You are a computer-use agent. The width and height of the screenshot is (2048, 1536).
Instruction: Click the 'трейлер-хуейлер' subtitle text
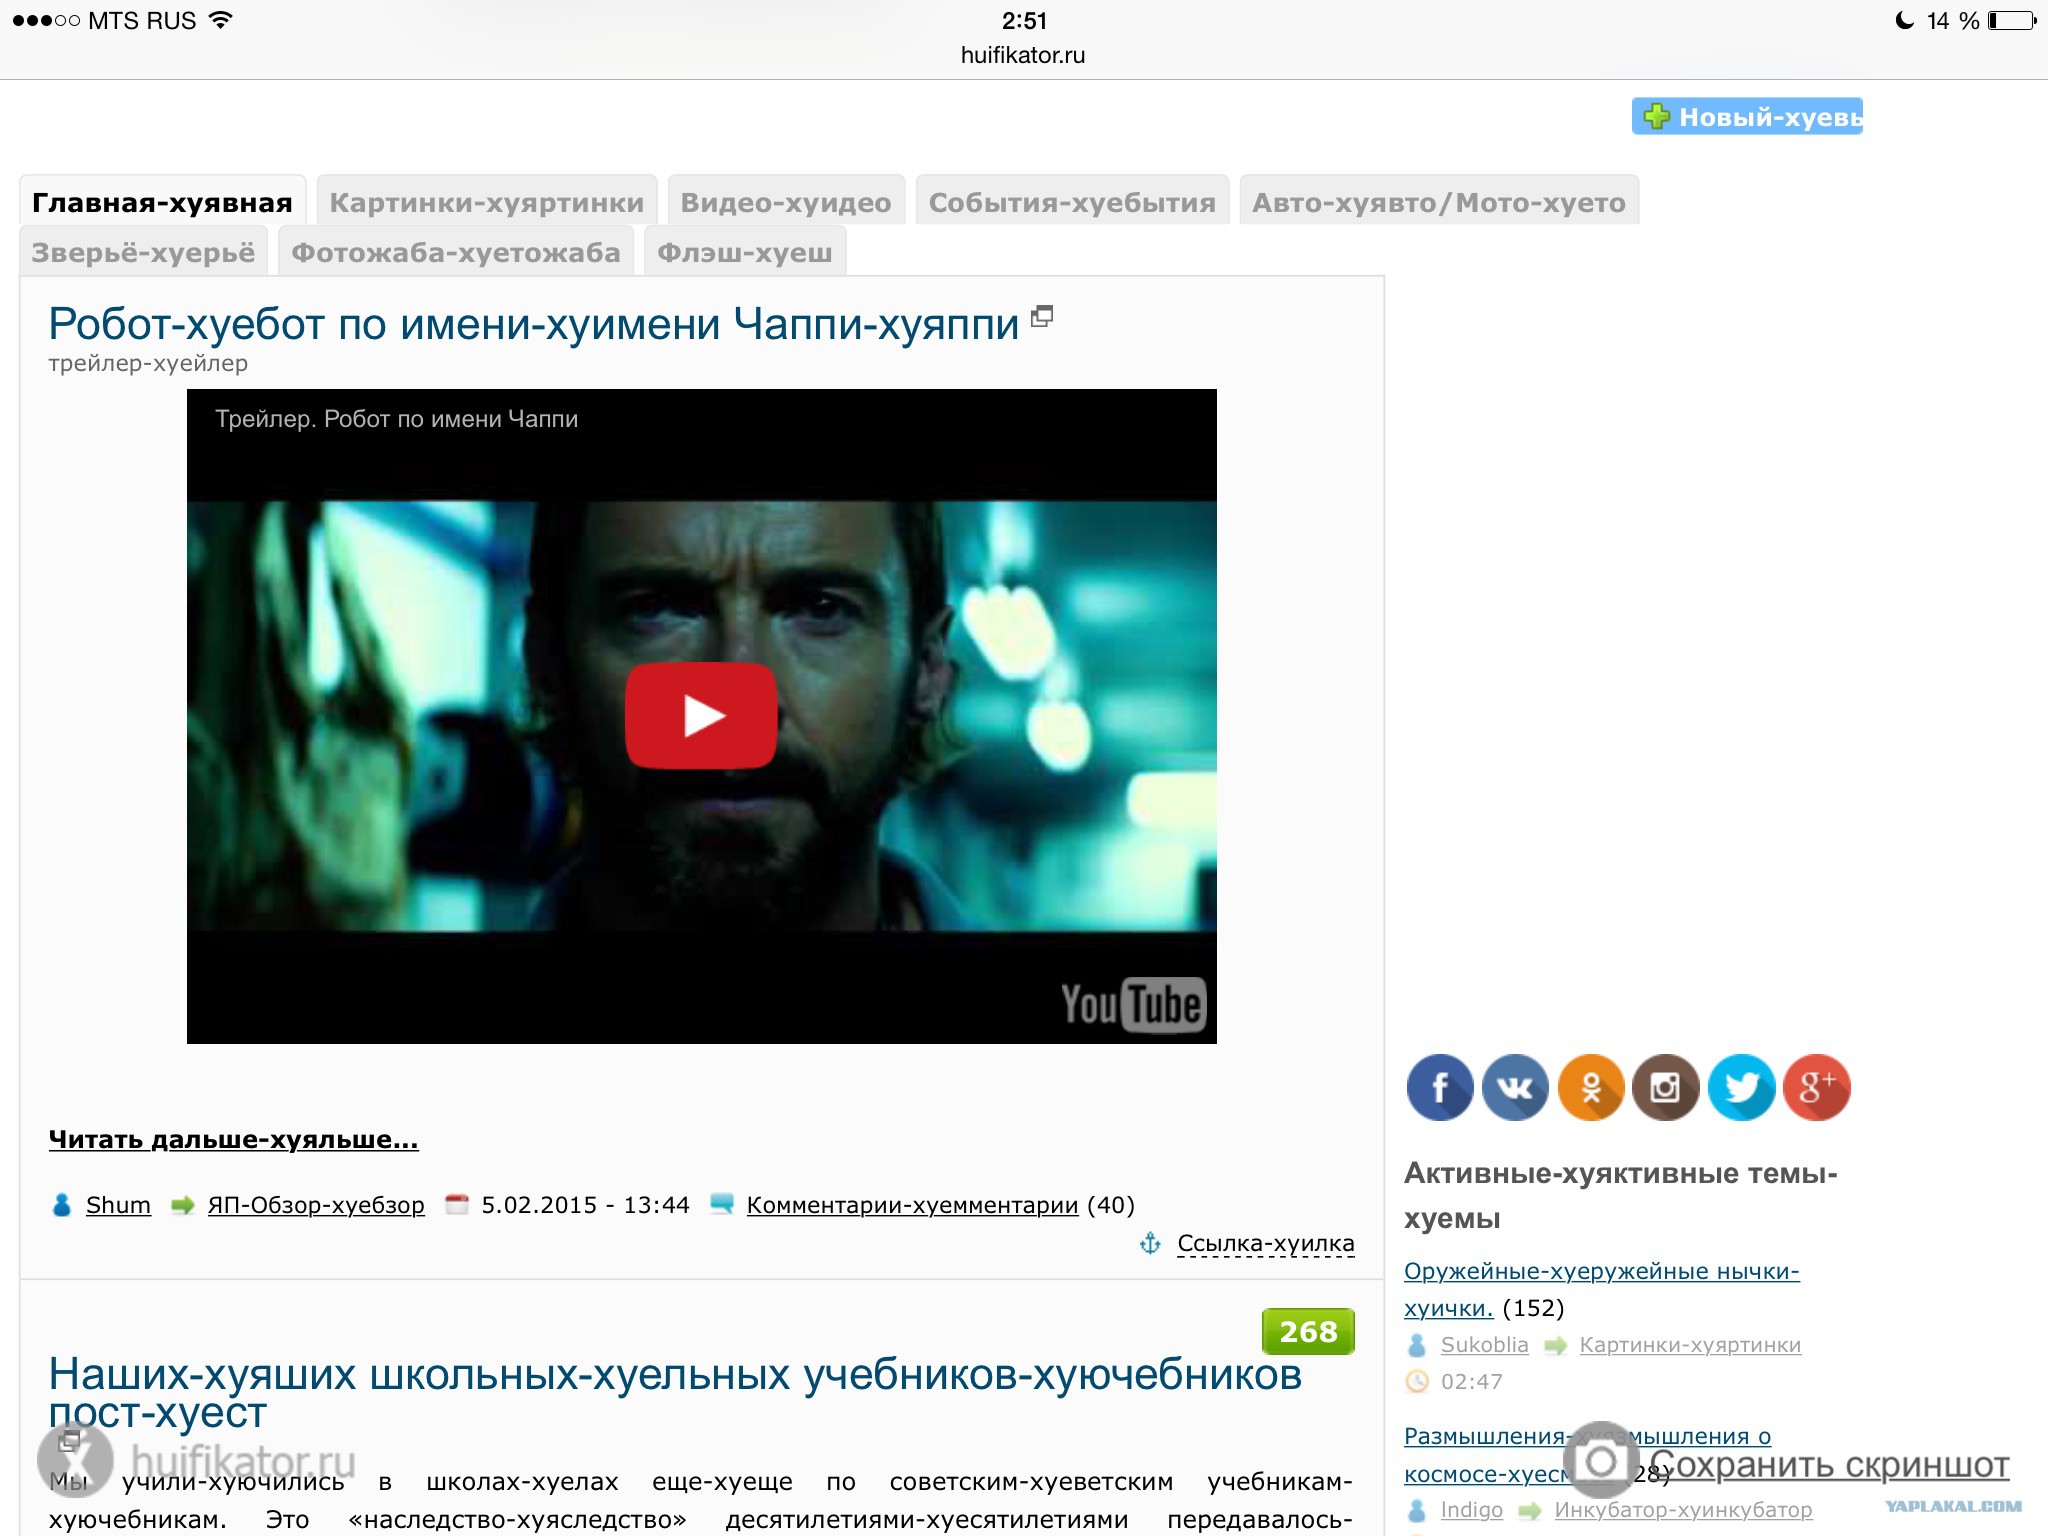pyautogui.click(x=148, y=363)
